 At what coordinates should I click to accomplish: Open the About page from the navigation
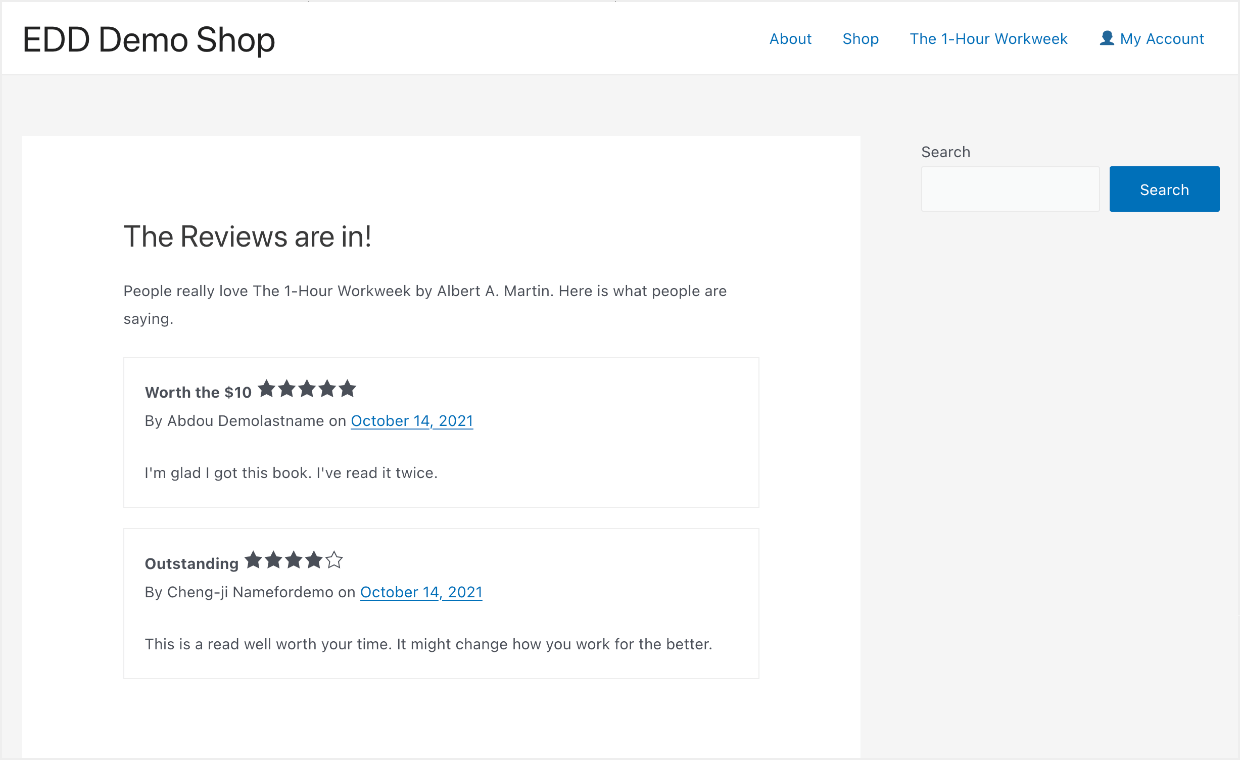tap(790, 39)
